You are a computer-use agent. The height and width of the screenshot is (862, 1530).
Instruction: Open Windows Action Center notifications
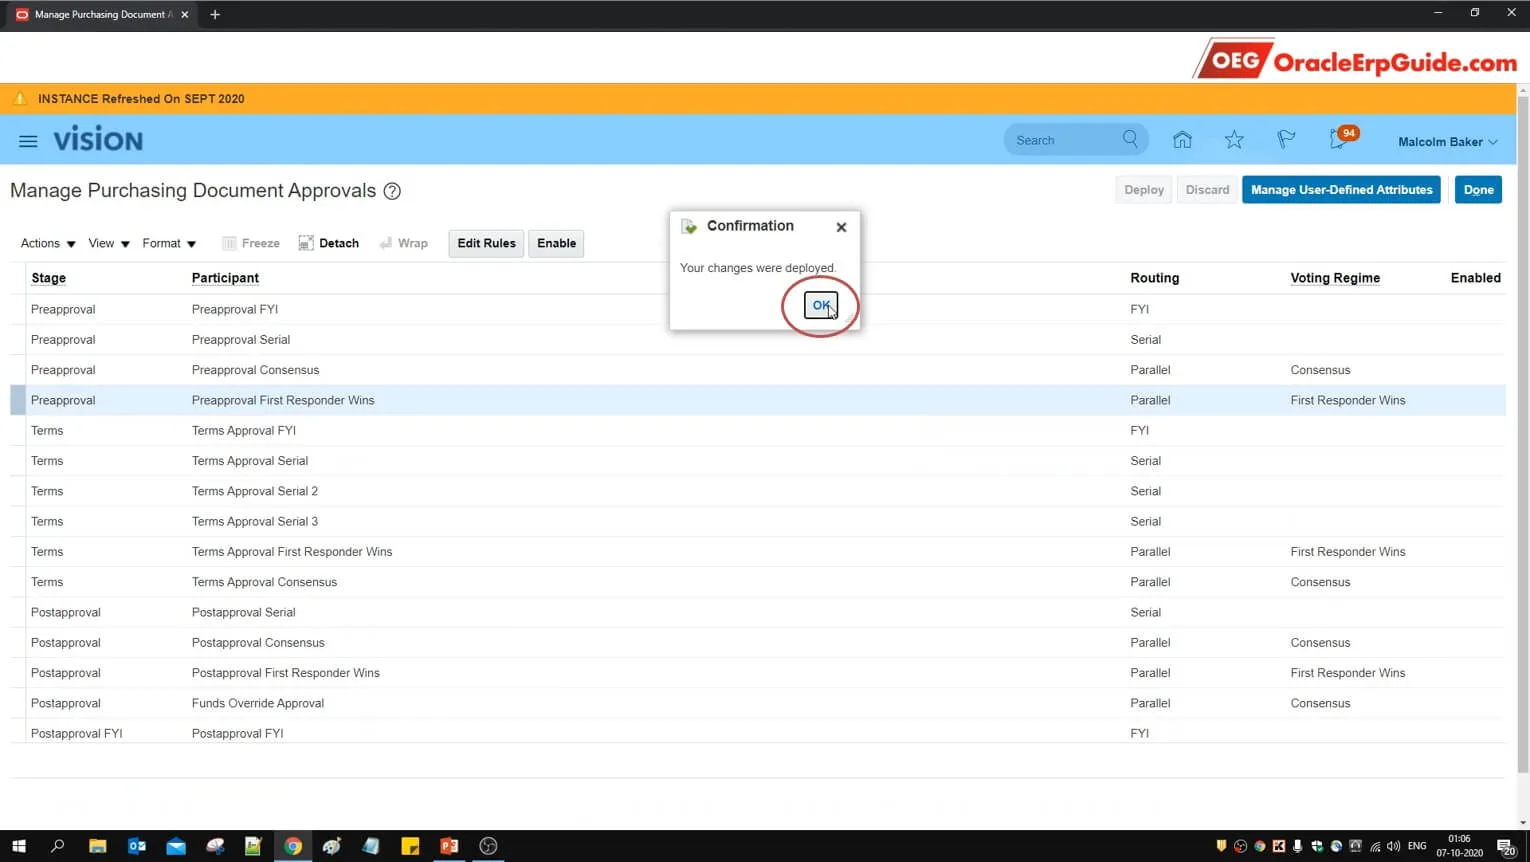pyautogui.click(x=1507, y=847)
